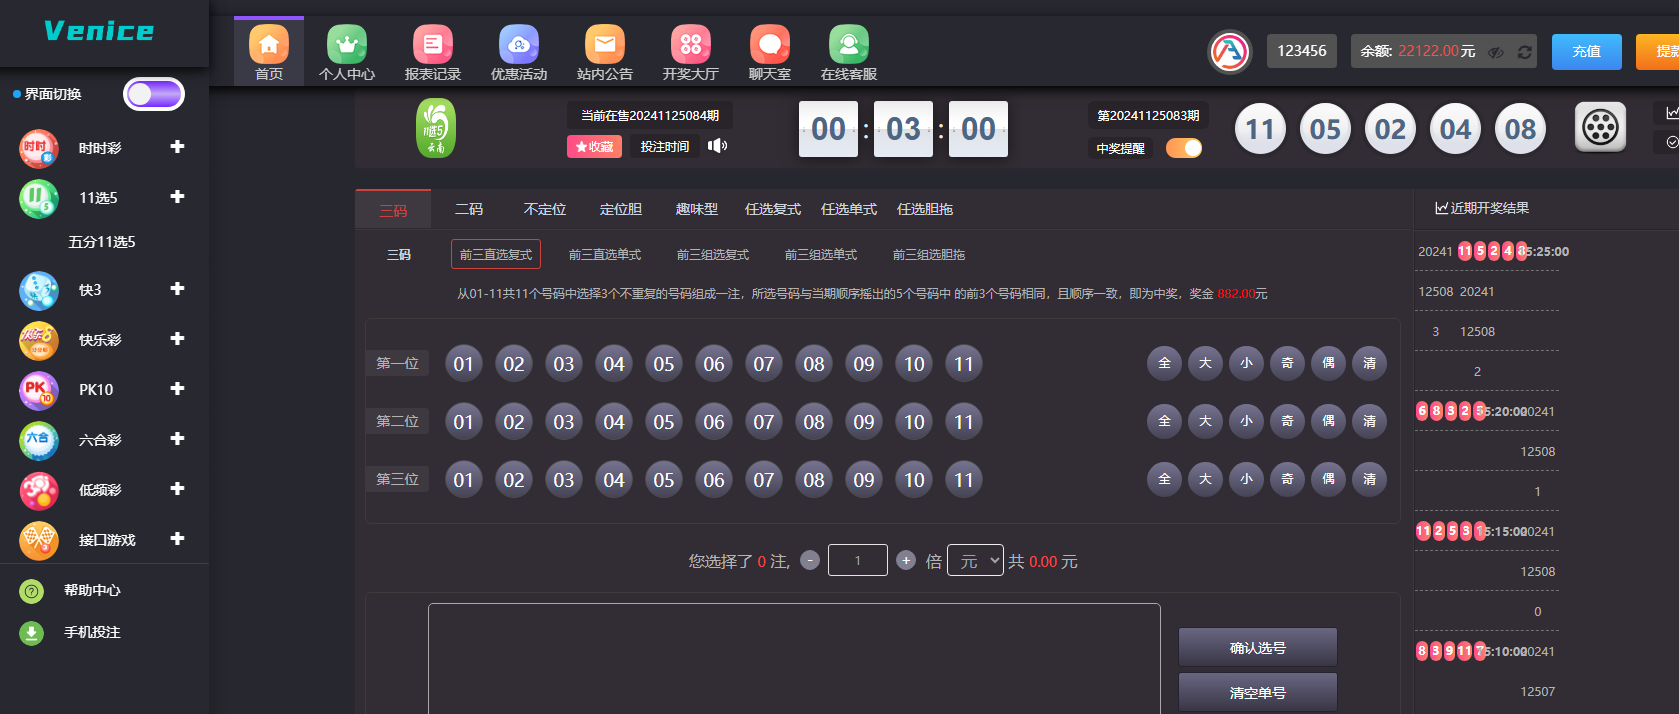Open 站内公告 mail icon

tap(604, 45)
